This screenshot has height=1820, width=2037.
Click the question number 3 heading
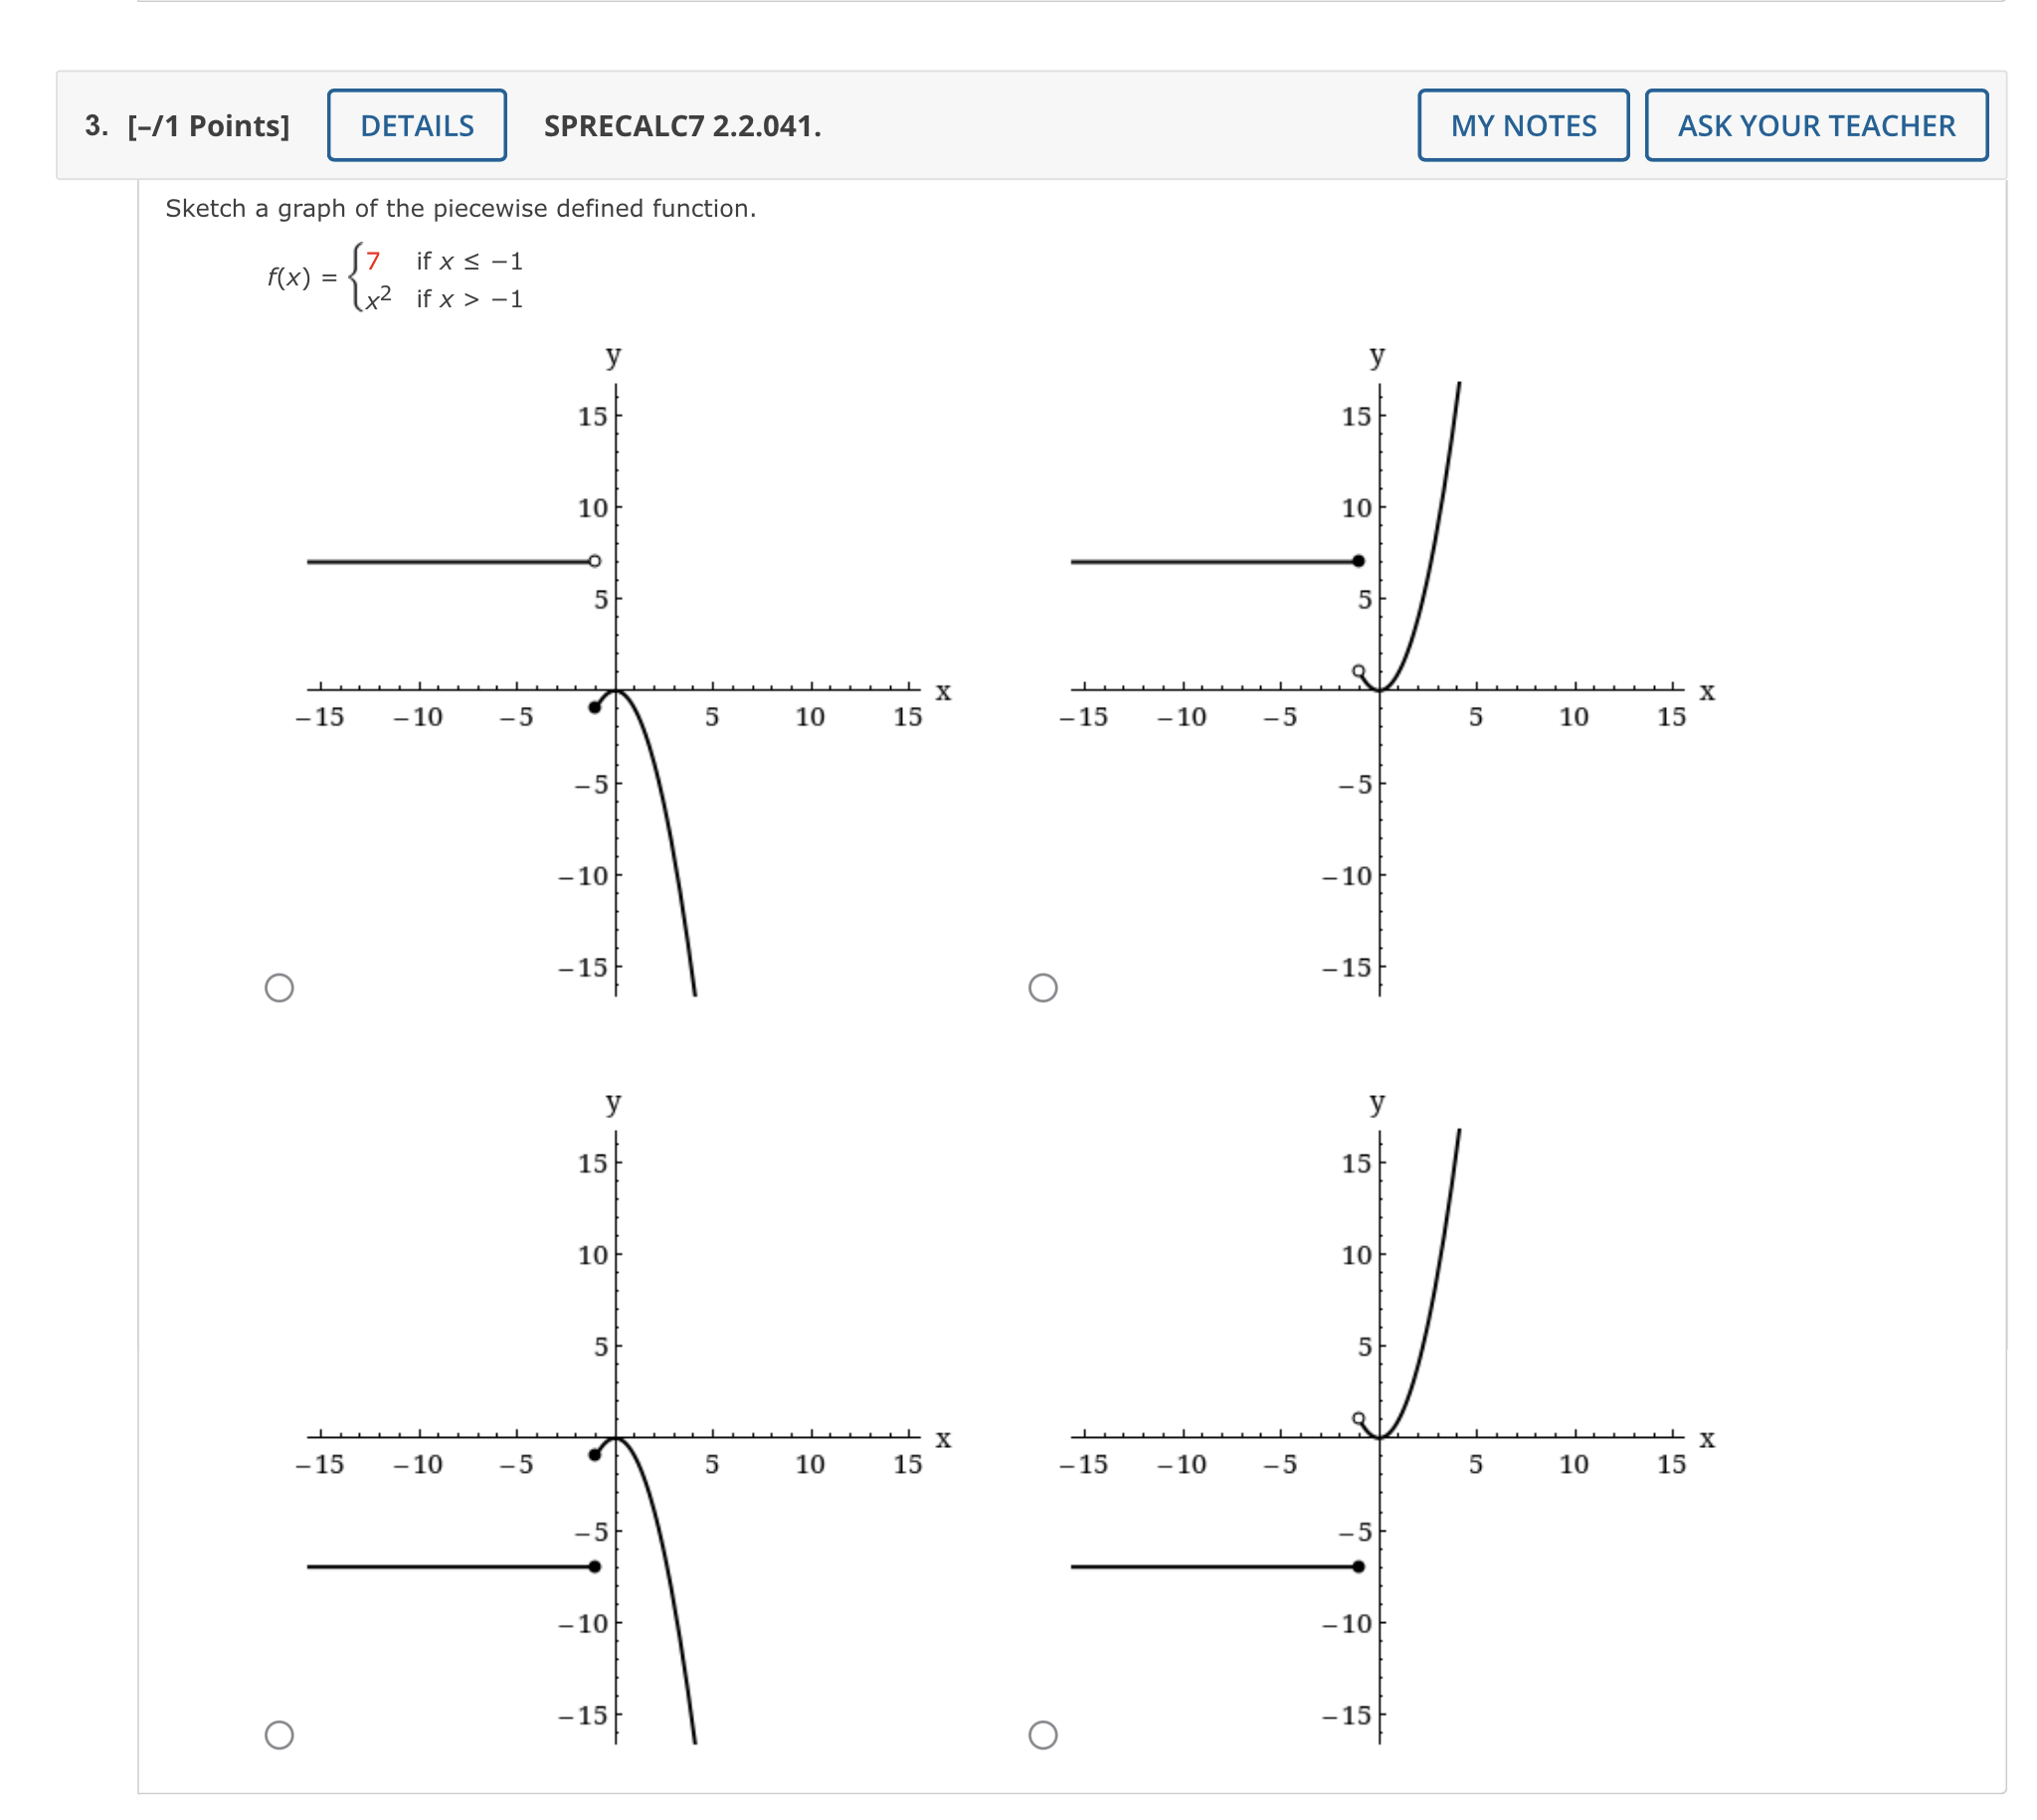coord(93,126)
